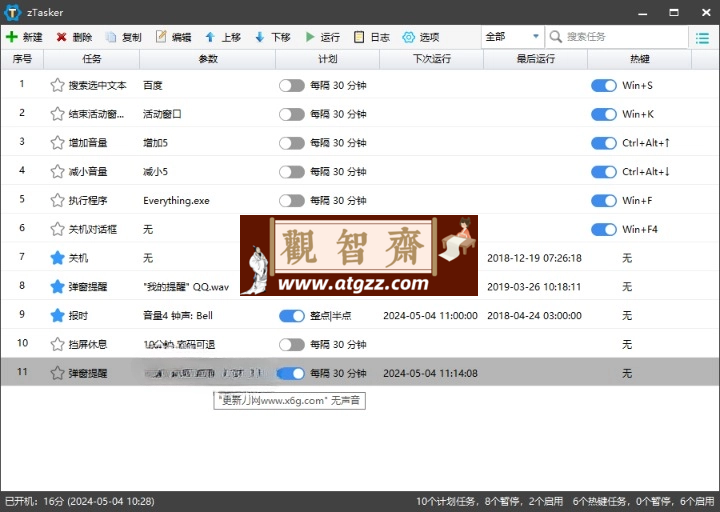The image size is (720, 512).
Task: Unstar the 弹窗提醒 task in row 8
Action: [x=57, y=287]
